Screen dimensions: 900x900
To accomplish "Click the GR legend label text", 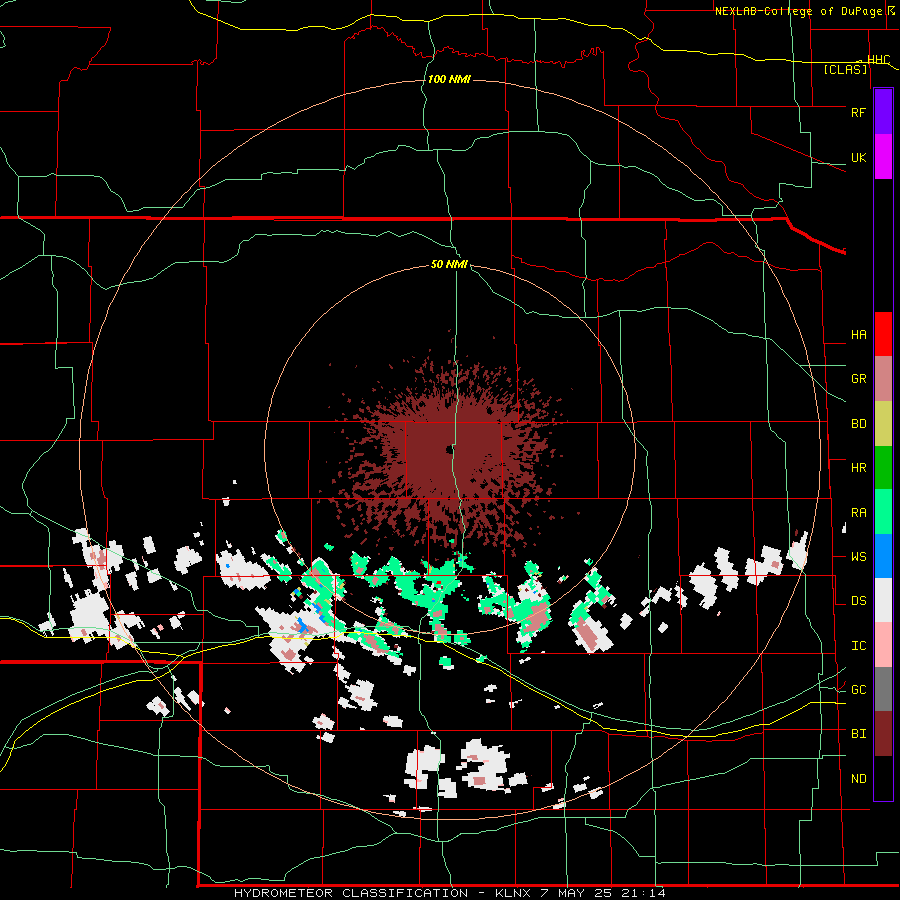I will (x=859, y=379).
